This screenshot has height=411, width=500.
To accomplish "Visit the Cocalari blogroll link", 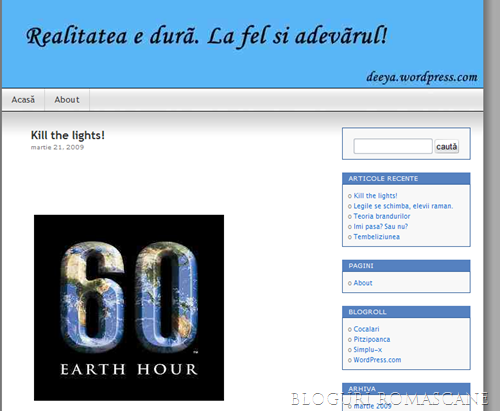I will point(366,329).
